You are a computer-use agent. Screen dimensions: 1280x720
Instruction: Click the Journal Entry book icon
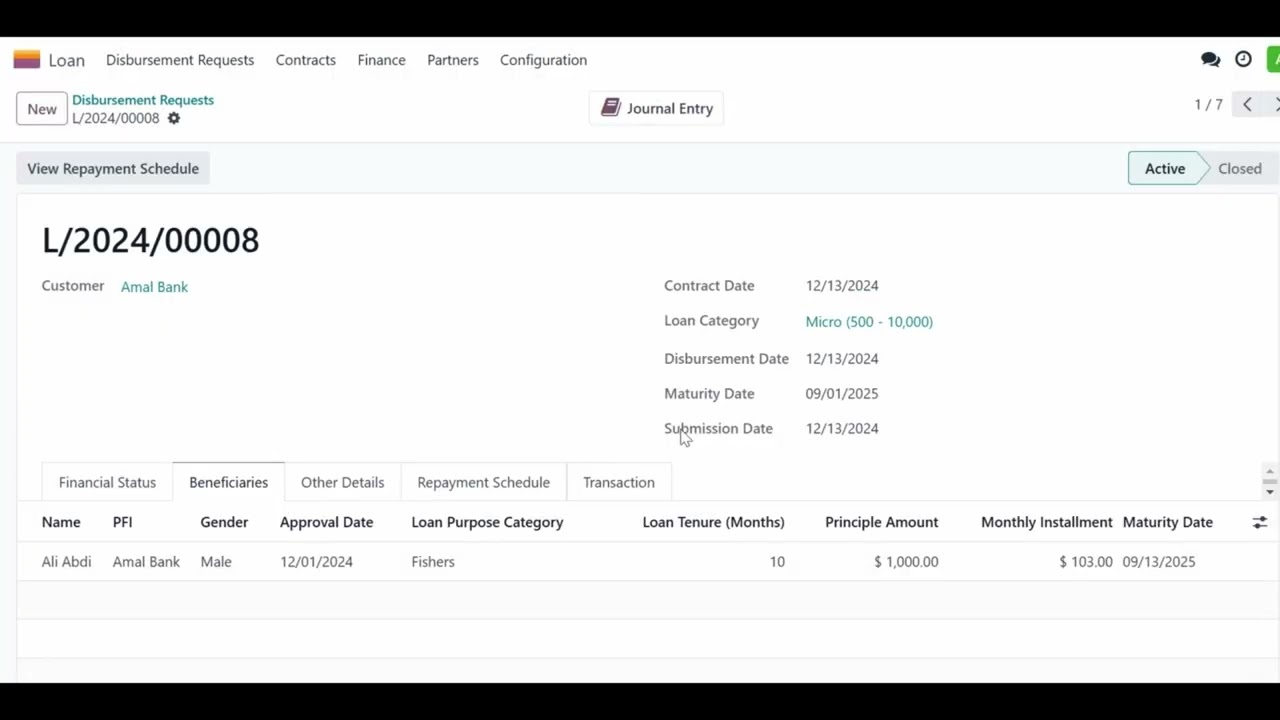[x=611, y=108]
